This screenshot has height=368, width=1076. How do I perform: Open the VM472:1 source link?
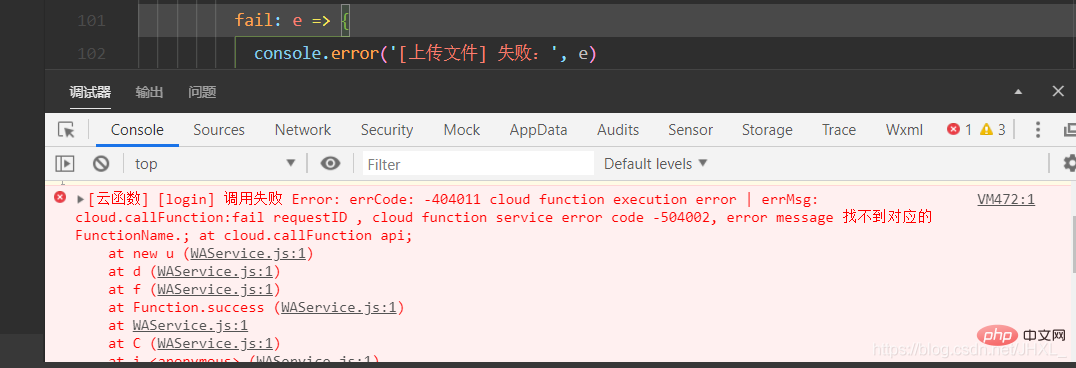pyautogui.click(x=1005, y=200)
